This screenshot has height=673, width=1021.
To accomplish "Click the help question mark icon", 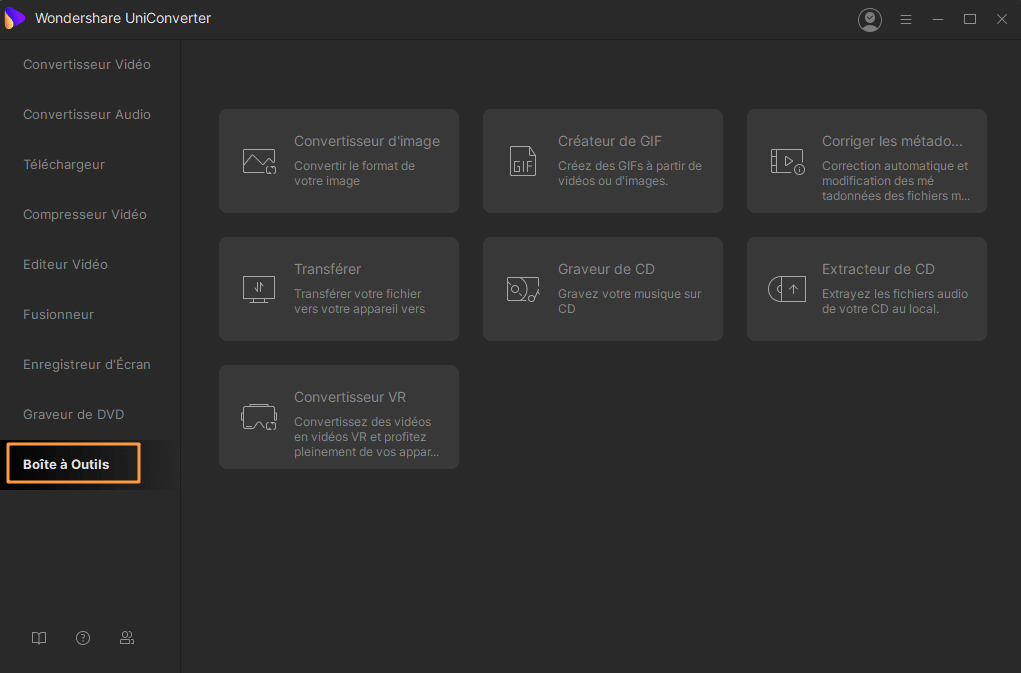I will (83, 638).
